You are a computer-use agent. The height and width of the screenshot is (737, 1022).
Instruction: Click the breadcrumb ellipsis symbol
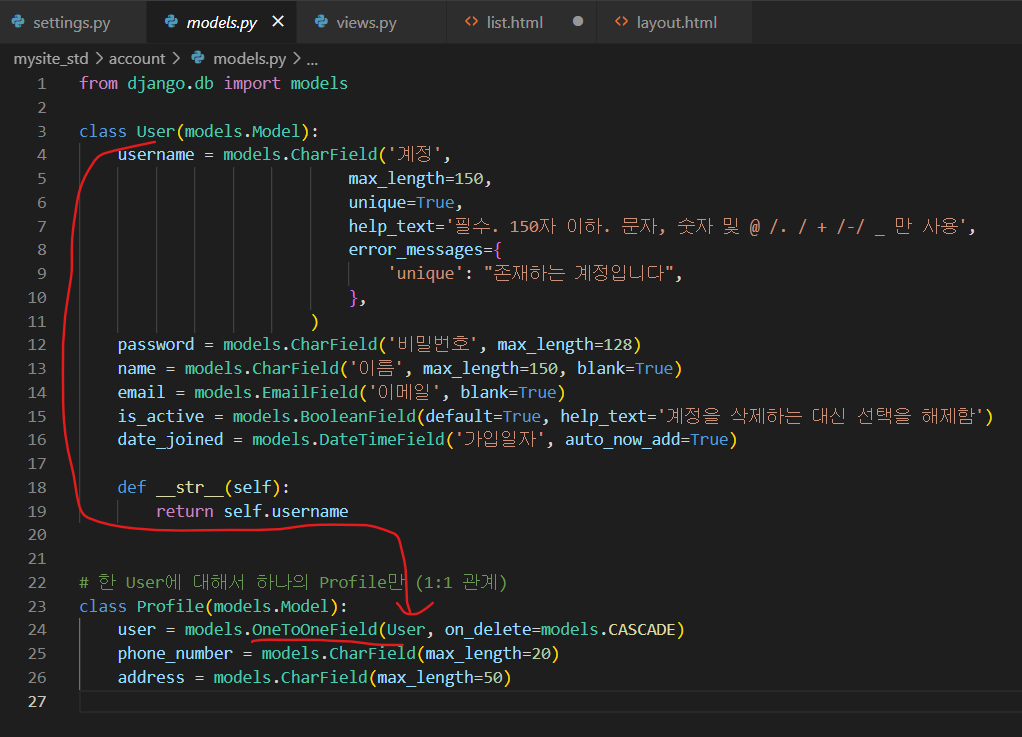[312, 60]
